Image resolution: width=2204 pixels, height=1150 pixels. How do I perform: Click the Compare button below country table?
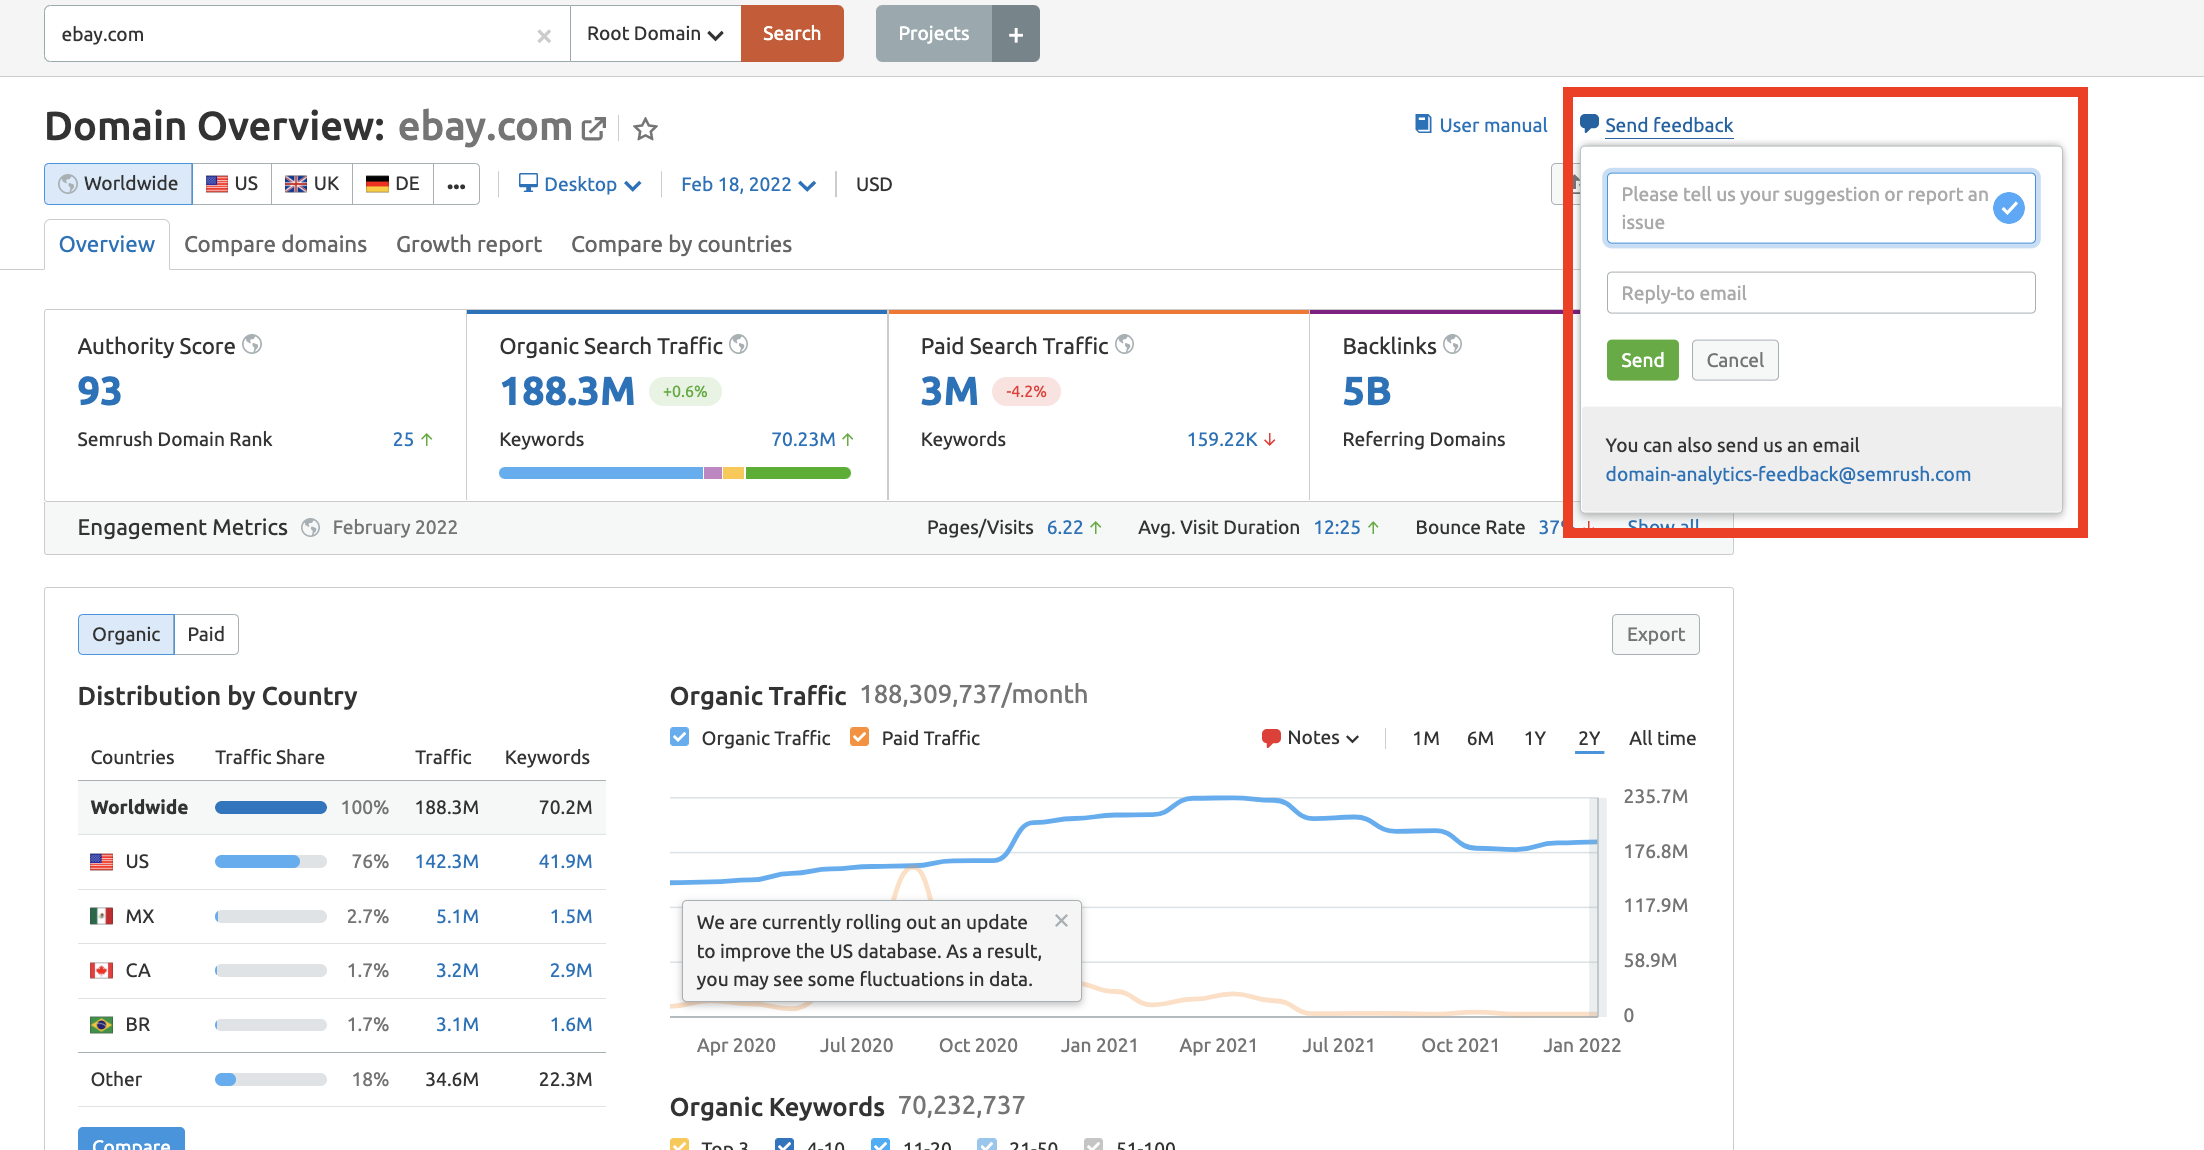131,1139
